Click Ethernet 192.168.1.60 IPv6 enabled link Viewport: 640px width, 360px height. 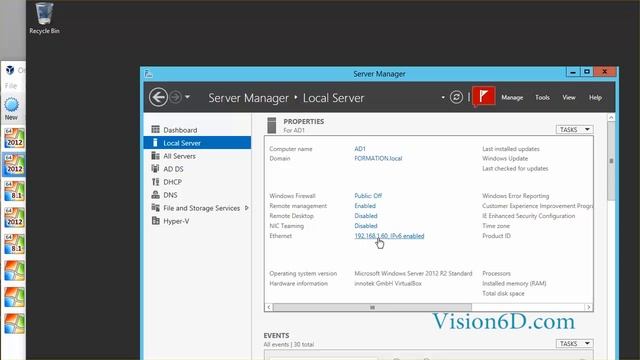tap(389, 236)
